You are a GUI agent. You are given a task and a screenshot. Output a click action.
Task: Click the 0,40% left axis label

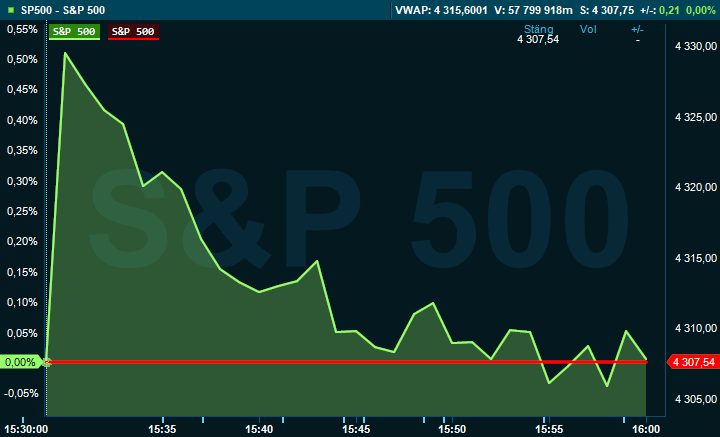click(x=22, y=120)
